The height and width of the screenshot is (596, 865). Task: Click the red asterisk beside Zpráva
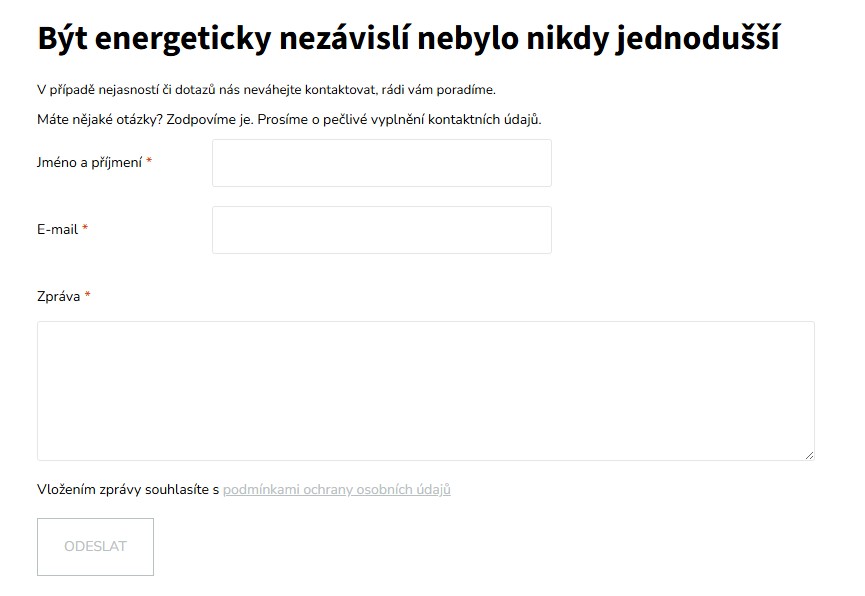click(x=88, y=296)
